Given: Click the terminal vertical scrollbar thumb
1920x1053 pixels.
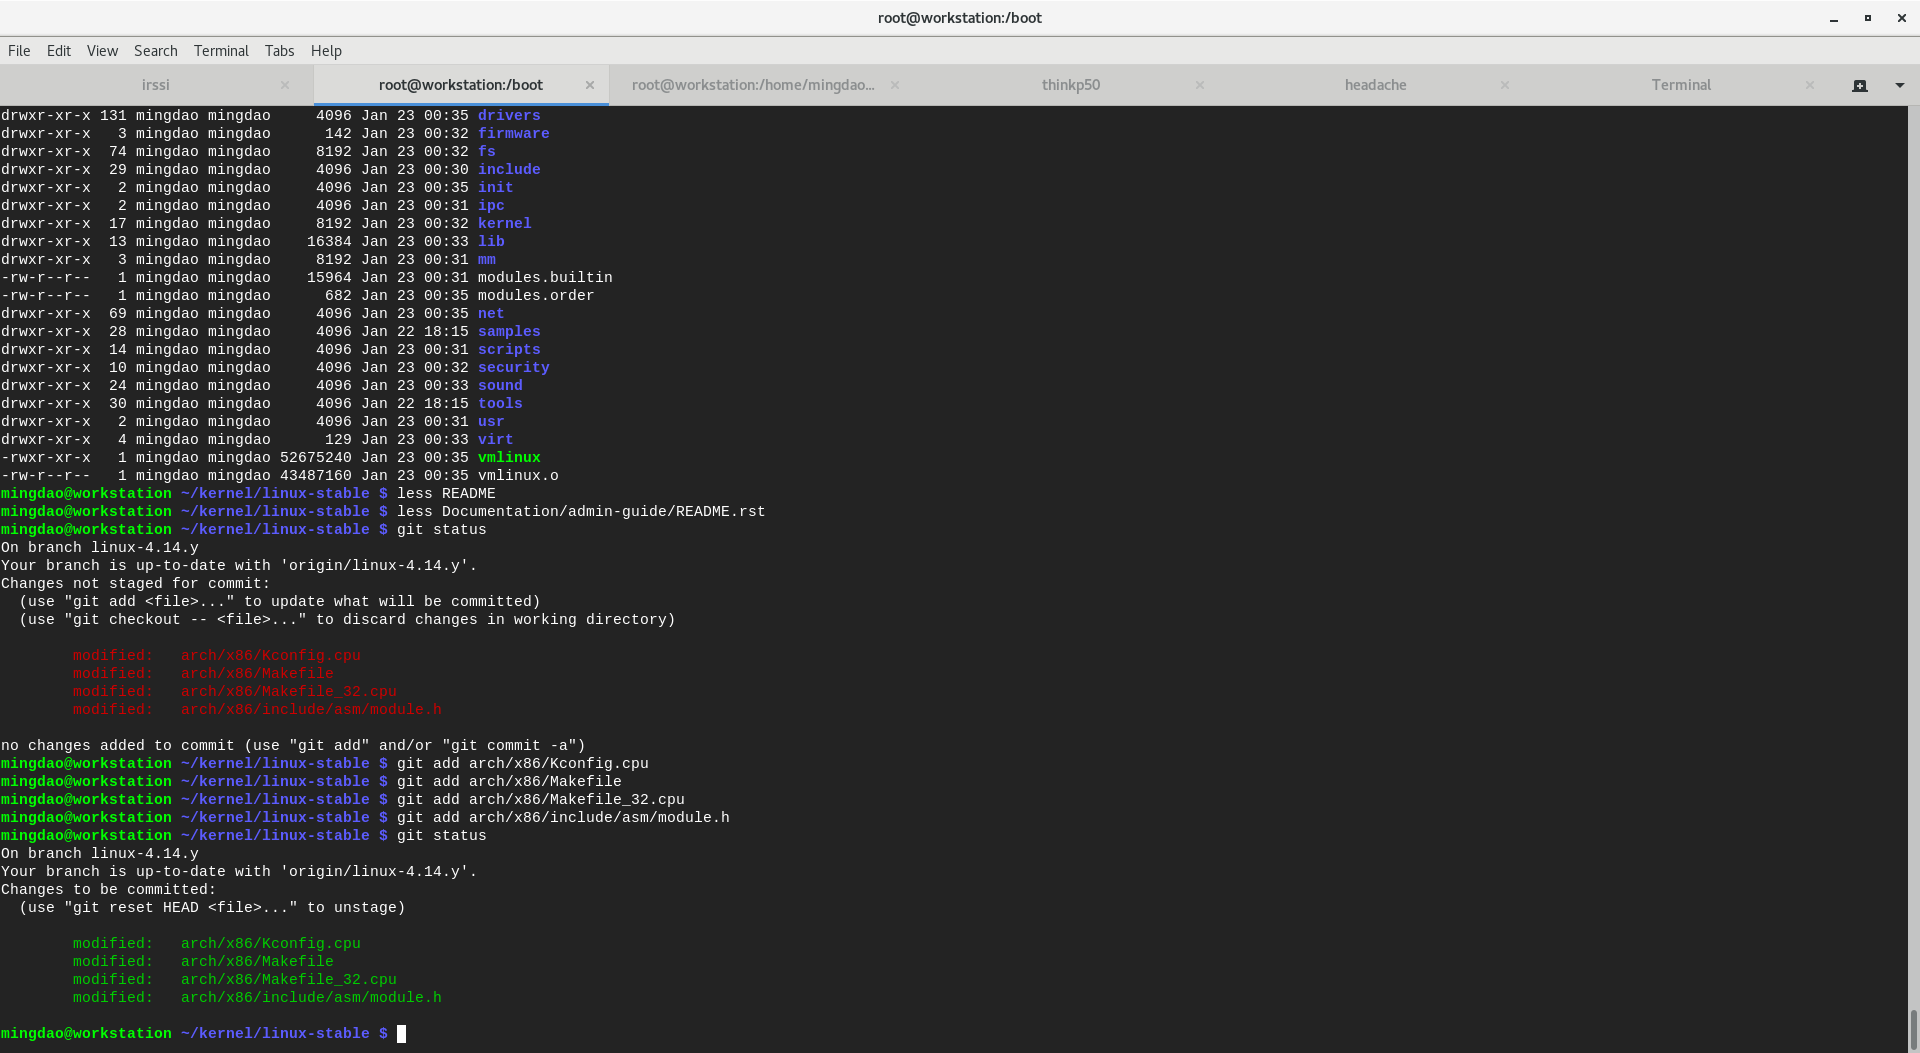Looking at the screenshot, I should (1913, 1030).
